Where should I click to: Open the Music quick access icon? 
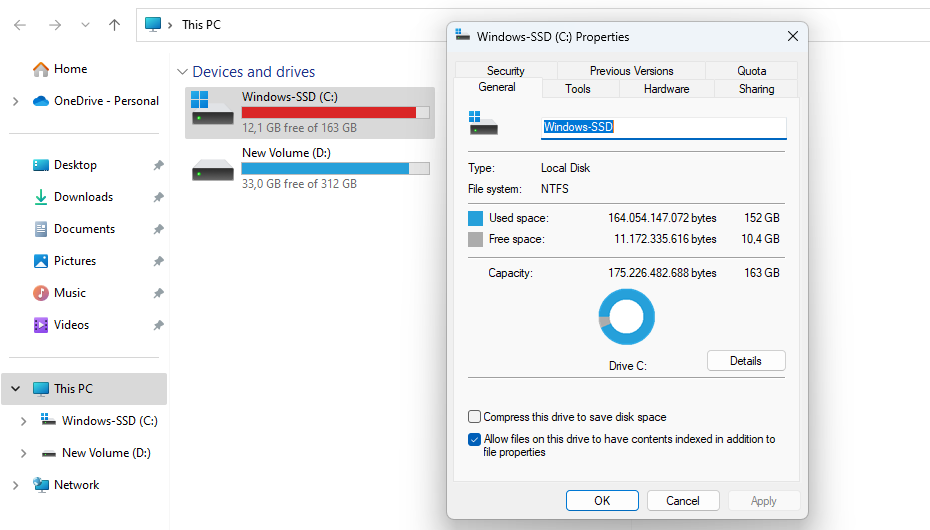pyautogui.click(x=41, y=293)
